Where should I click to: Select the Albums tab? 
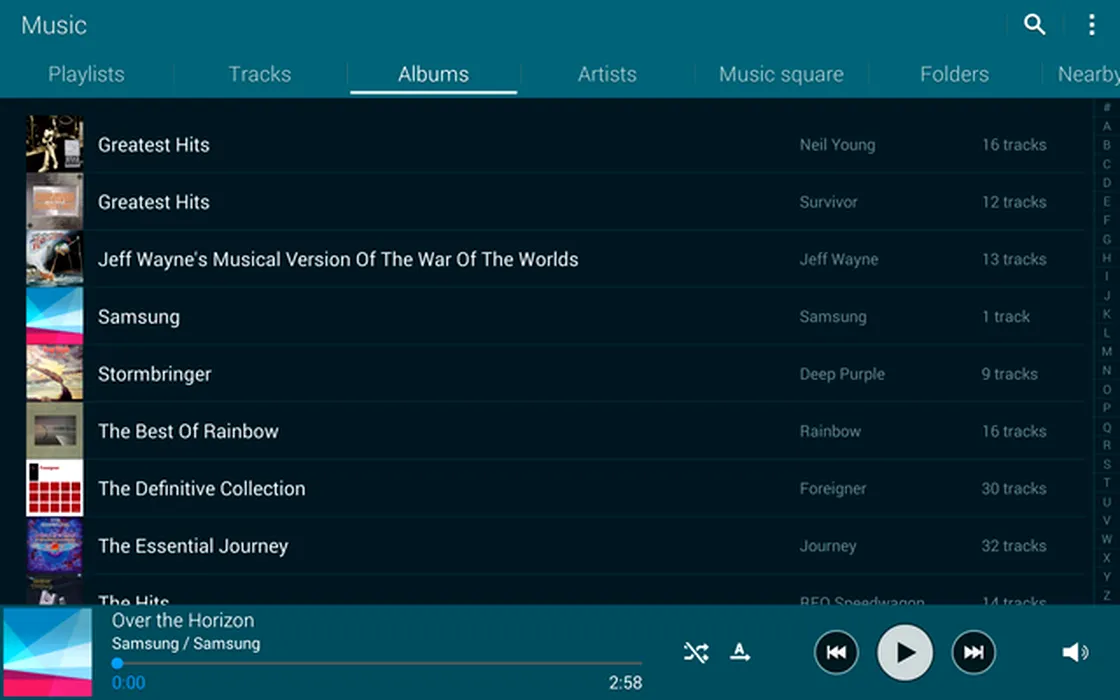click(x=434, y=74)
